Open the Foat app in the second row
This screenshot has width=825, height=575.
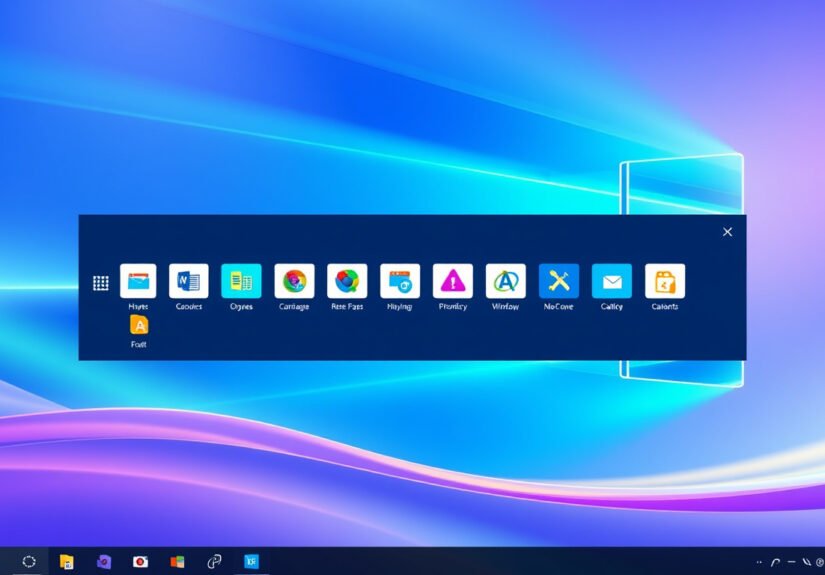coord(139,325)
